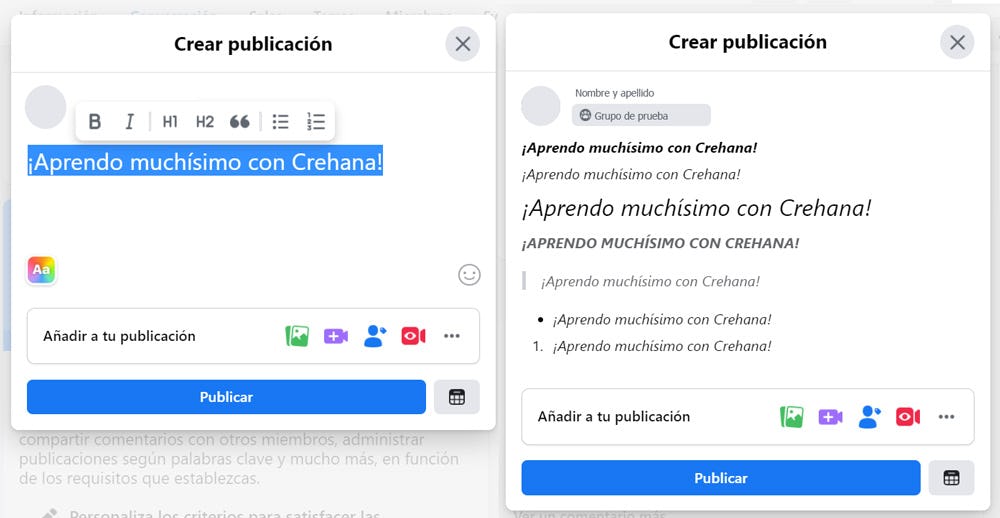This screenshot has height=518, width=1000.
Task: Apply H2 heading style
Action: [205, 122]
